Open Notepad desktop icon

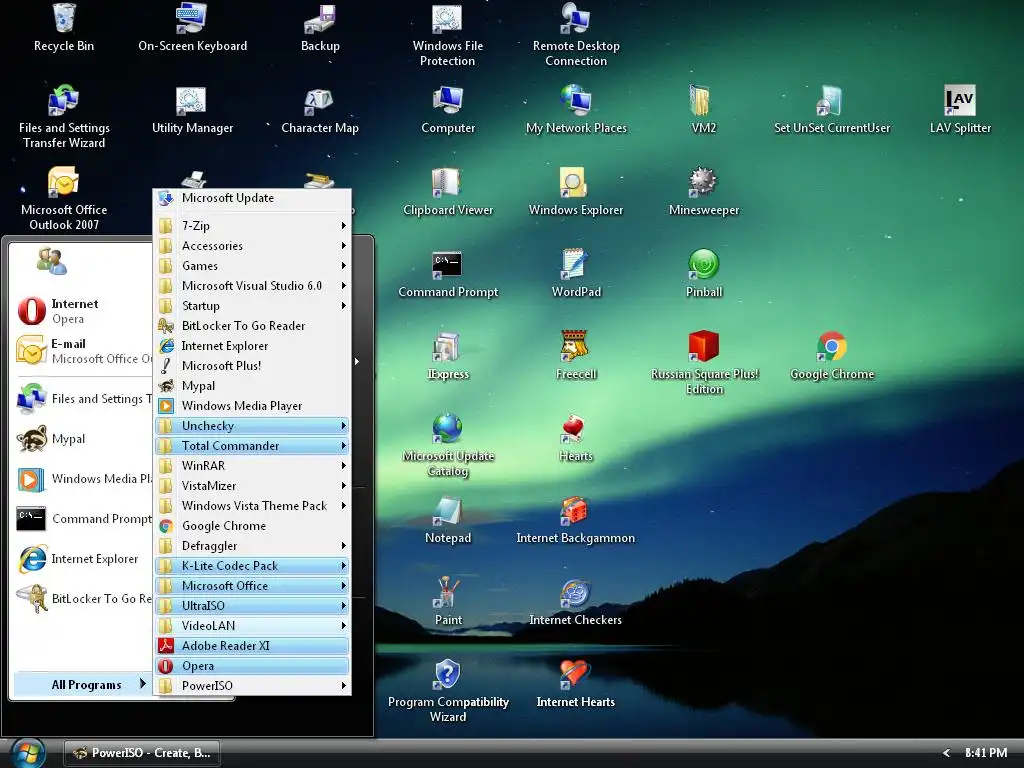pyautogui.click(x=447, y=520)
